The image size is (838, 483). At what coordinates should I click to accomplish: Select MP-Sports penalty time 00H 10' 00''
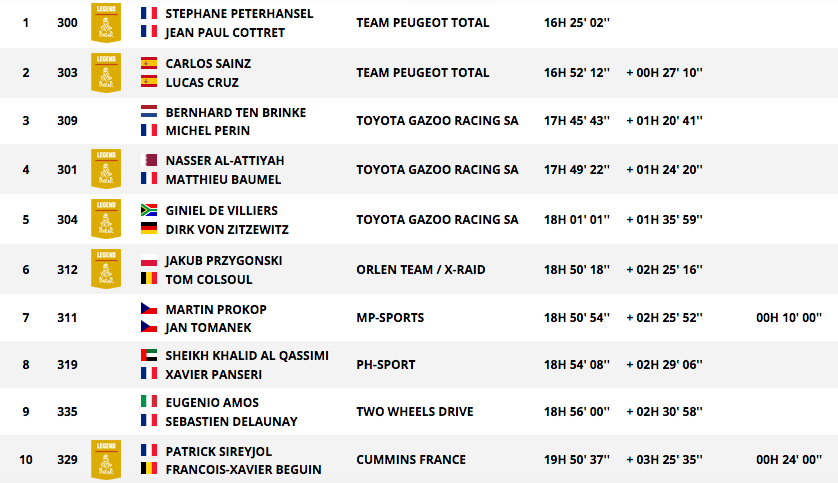click(789, 318)
